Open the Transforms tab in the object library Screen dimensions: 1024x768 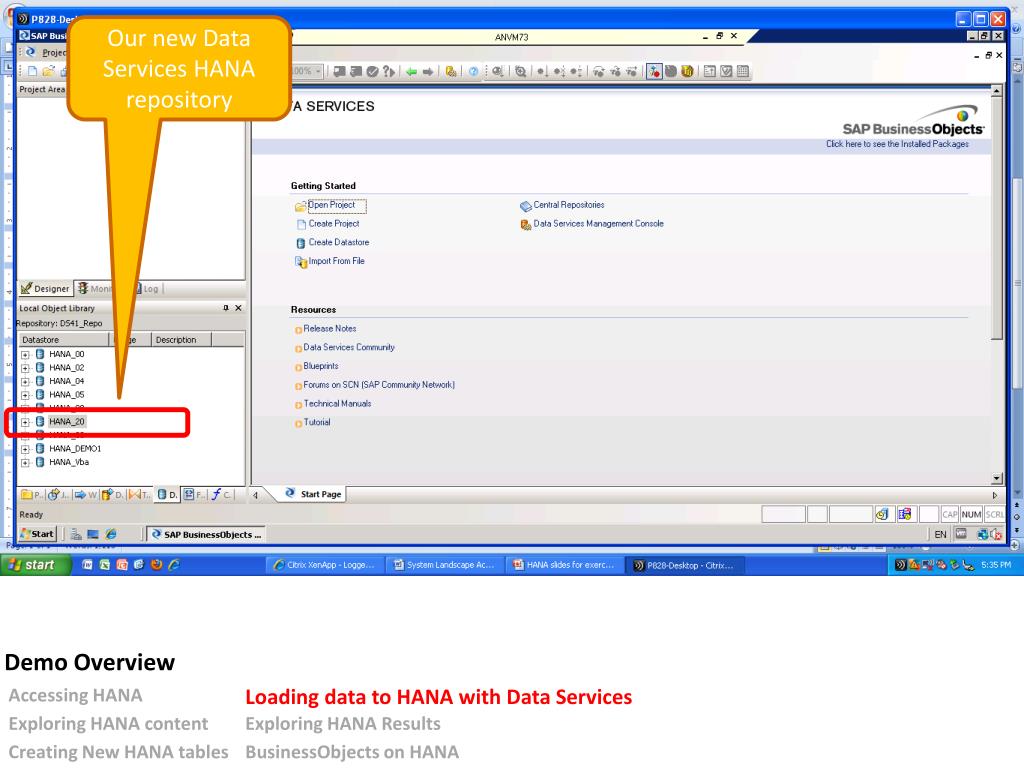point(139,495)
